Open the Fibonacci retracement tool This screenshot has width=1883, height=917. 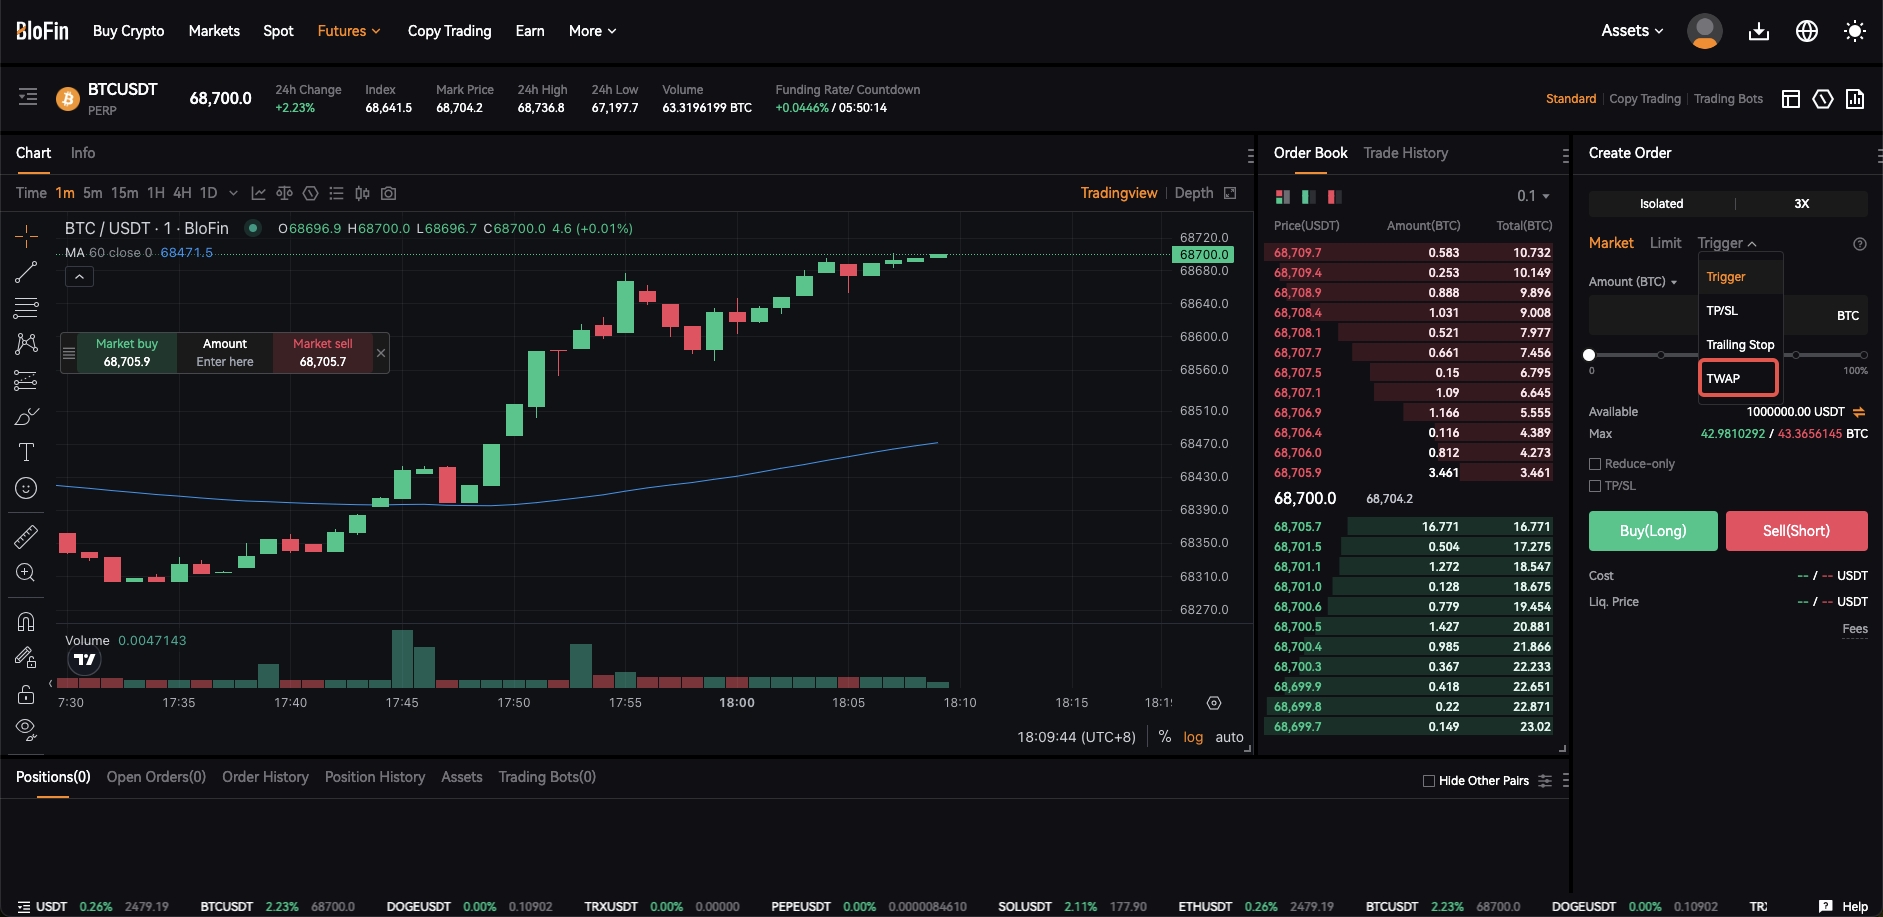click(x=26, y=308)
